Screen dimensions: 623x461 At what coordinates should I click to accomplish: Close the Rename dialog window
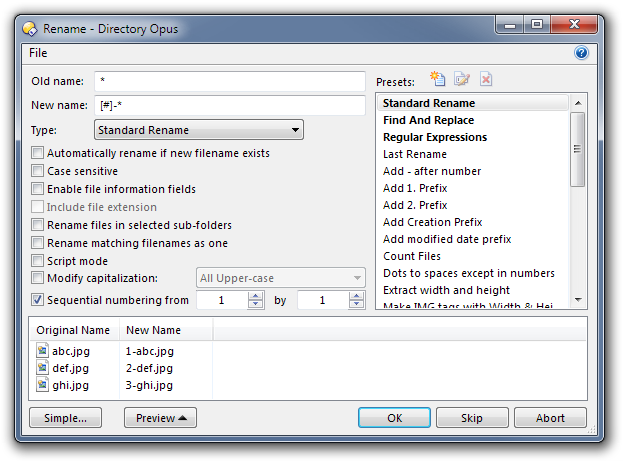click(x=574, y=25)
